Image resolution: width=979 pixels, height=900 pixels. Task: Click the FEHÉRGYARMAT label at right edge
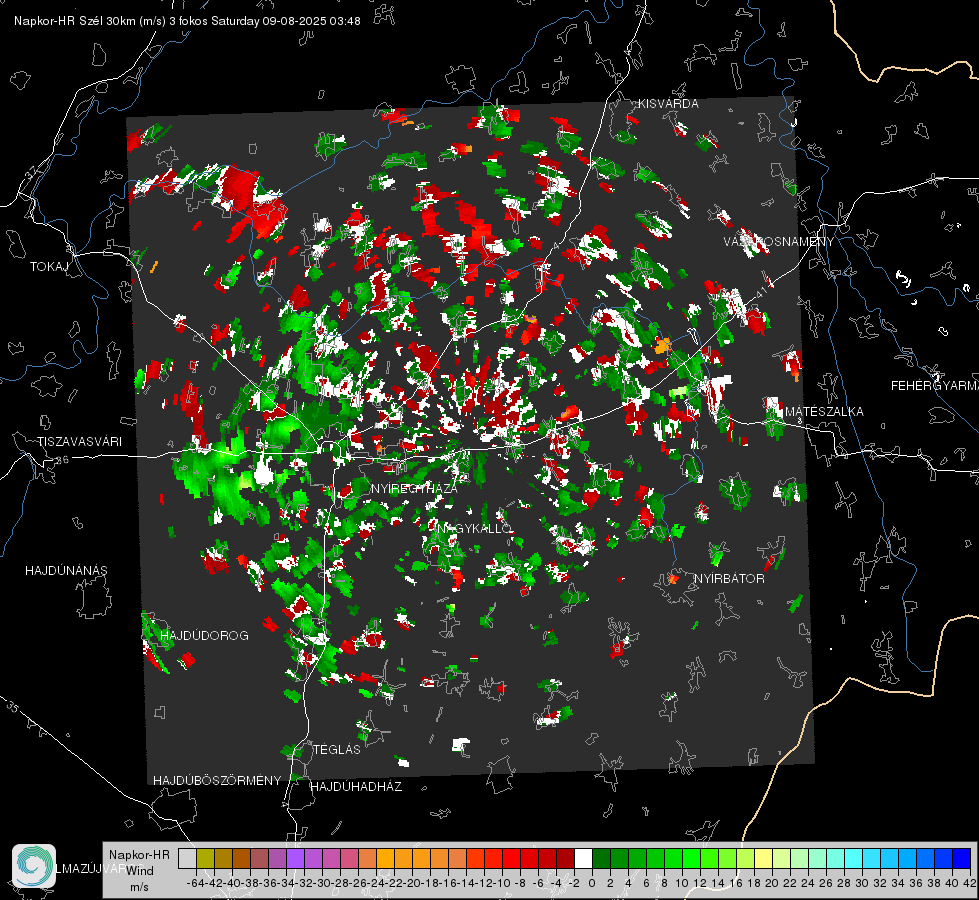tap(935, 385)
